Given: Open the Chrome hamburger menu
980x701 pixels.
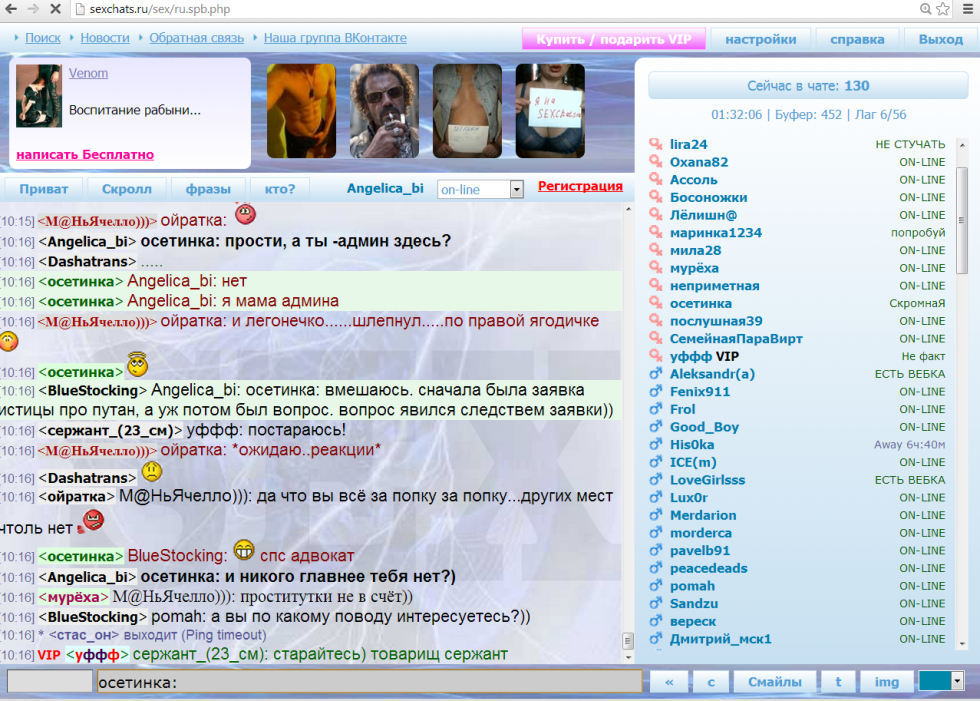Looking at the screenshot, I should tap(966, 9).
